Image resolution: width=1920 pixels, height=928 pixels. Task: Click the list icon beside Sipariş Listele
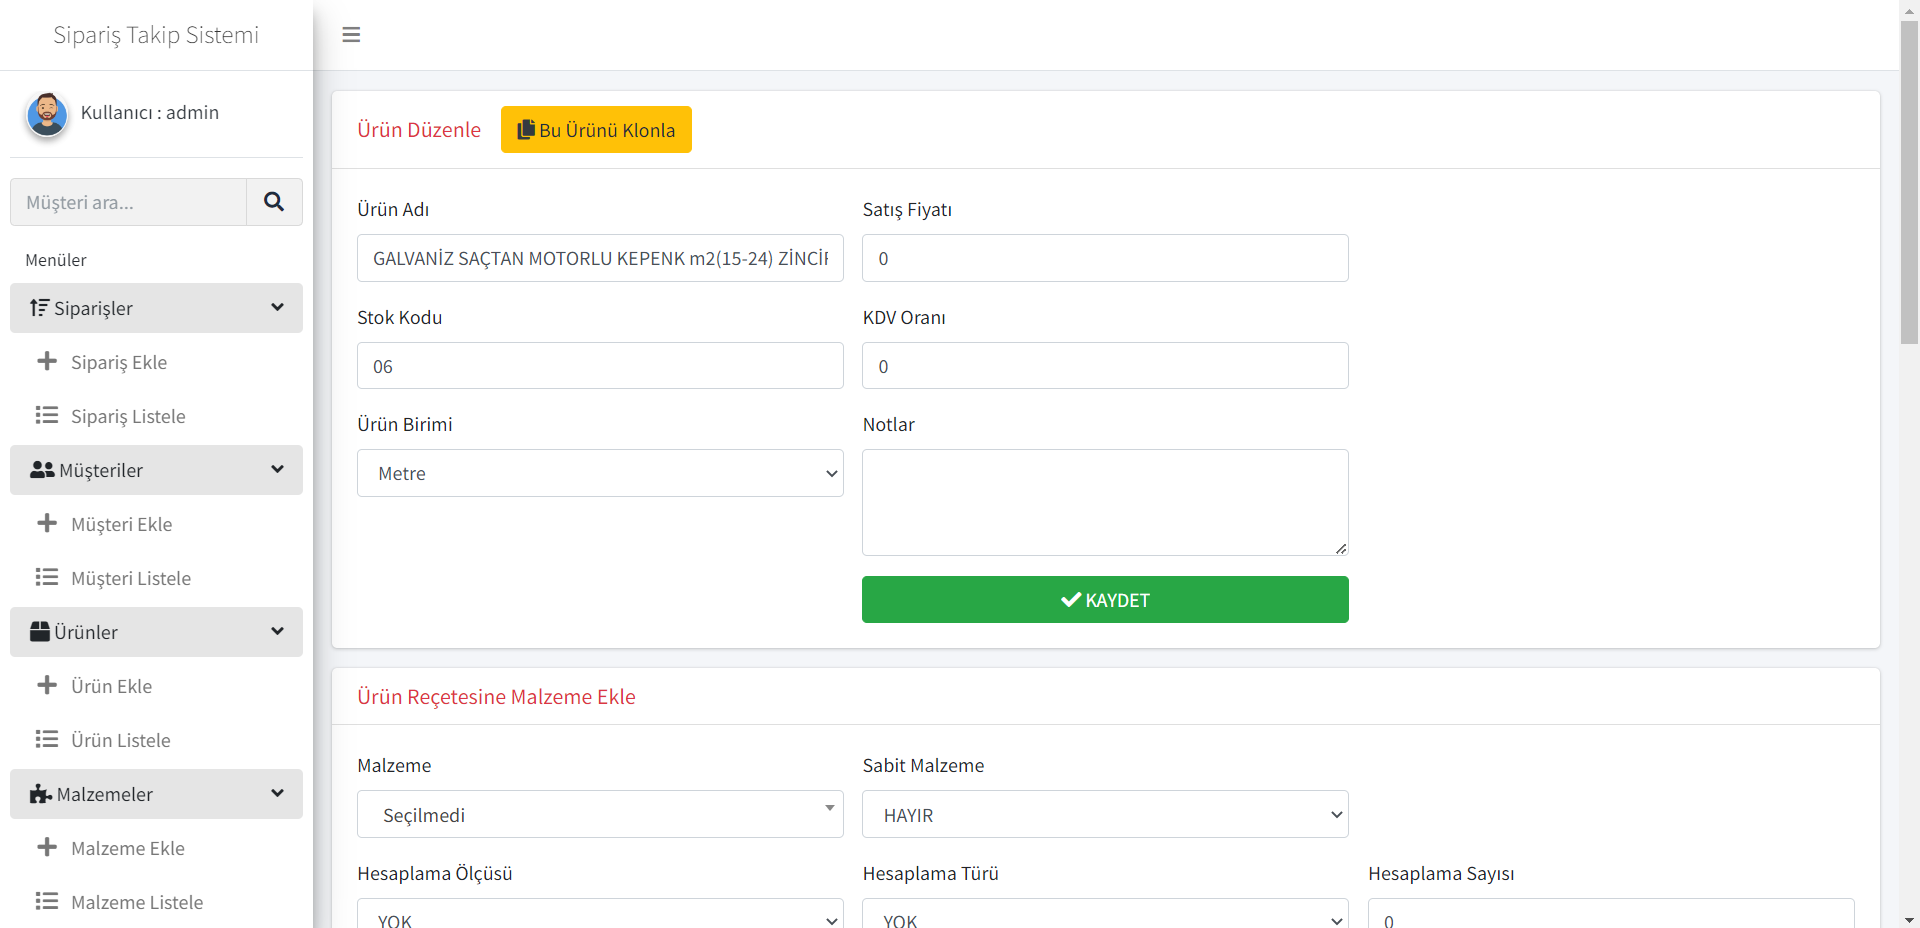tap(47, 415)
